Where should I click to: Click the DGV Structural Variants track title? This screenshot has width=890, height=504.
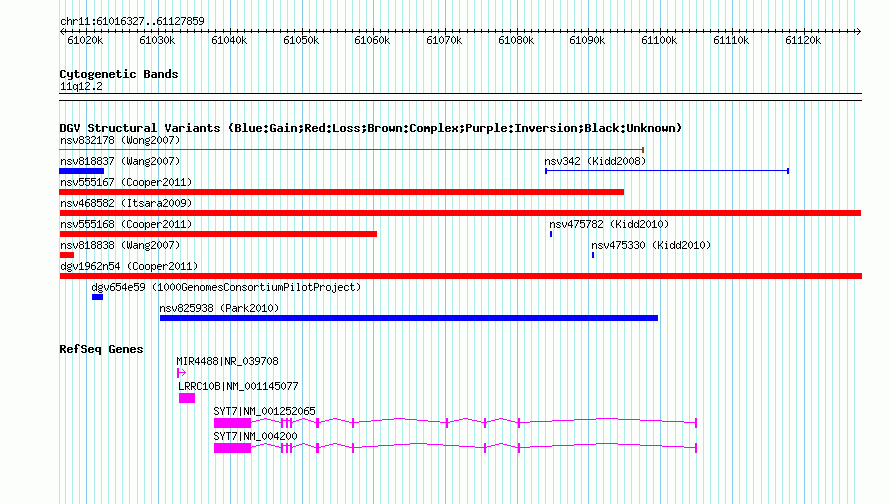point(371,128)
